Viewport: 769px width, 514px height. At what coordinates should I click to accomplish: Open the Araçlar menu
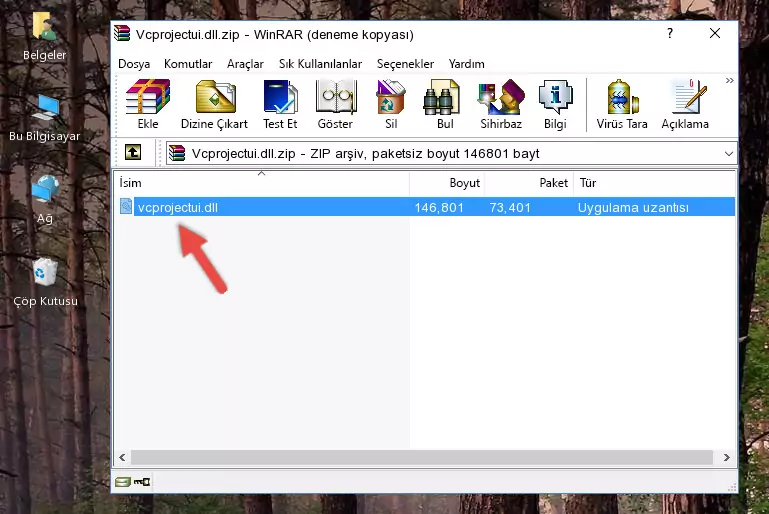(x=245, y=64)
